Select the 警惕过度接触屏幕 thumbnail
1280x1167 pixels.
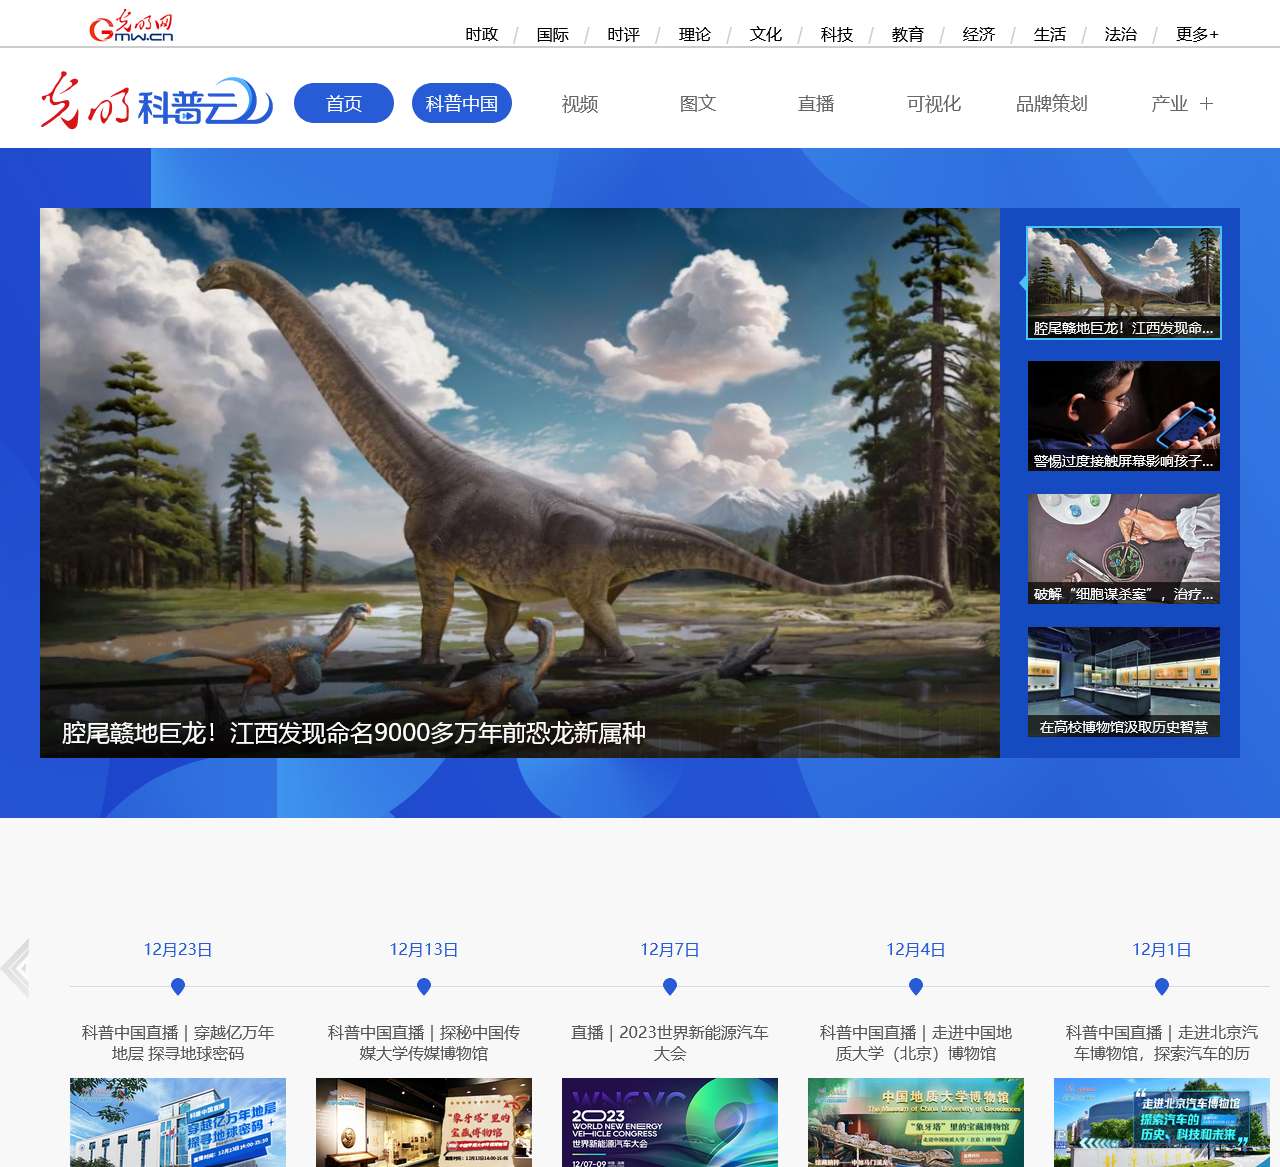click(1124, 416)
